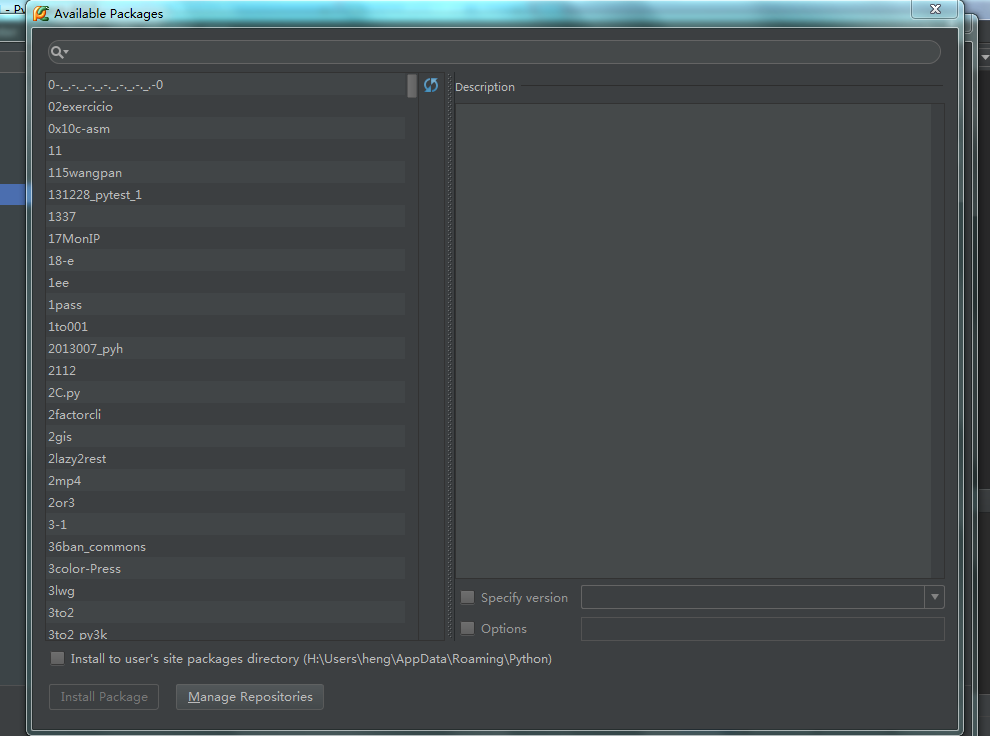Select the 2or3 package
Viewport: 990px width, 736px height.
point(225,503)
